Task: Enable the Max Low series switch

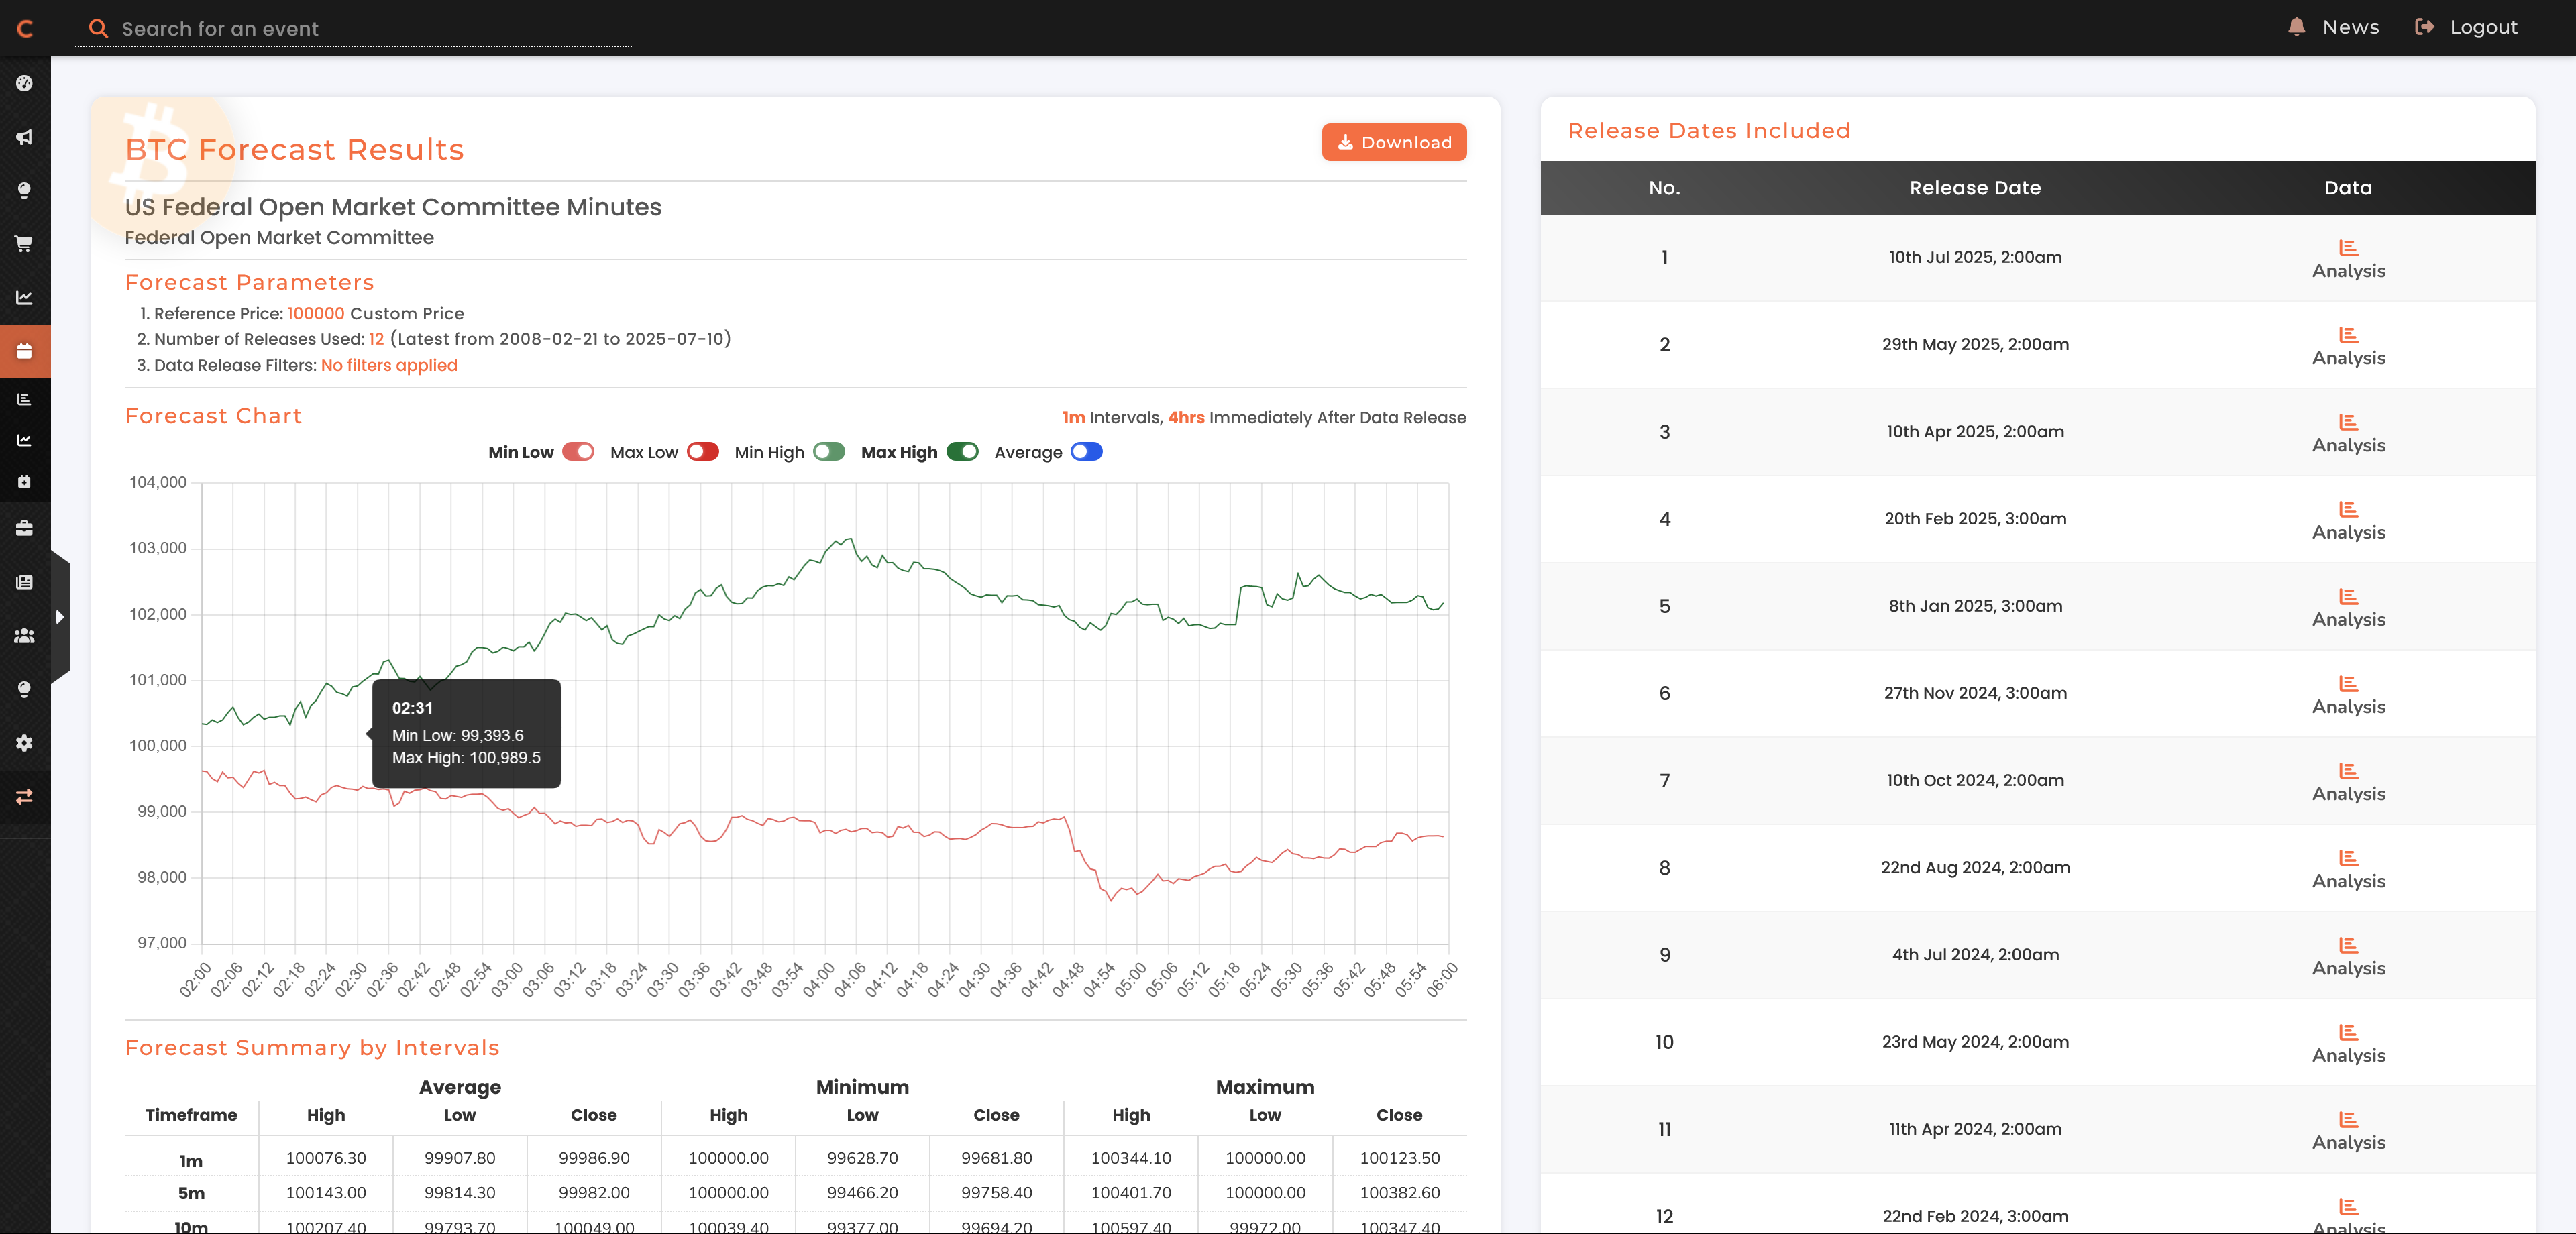Action: point(703,452)
